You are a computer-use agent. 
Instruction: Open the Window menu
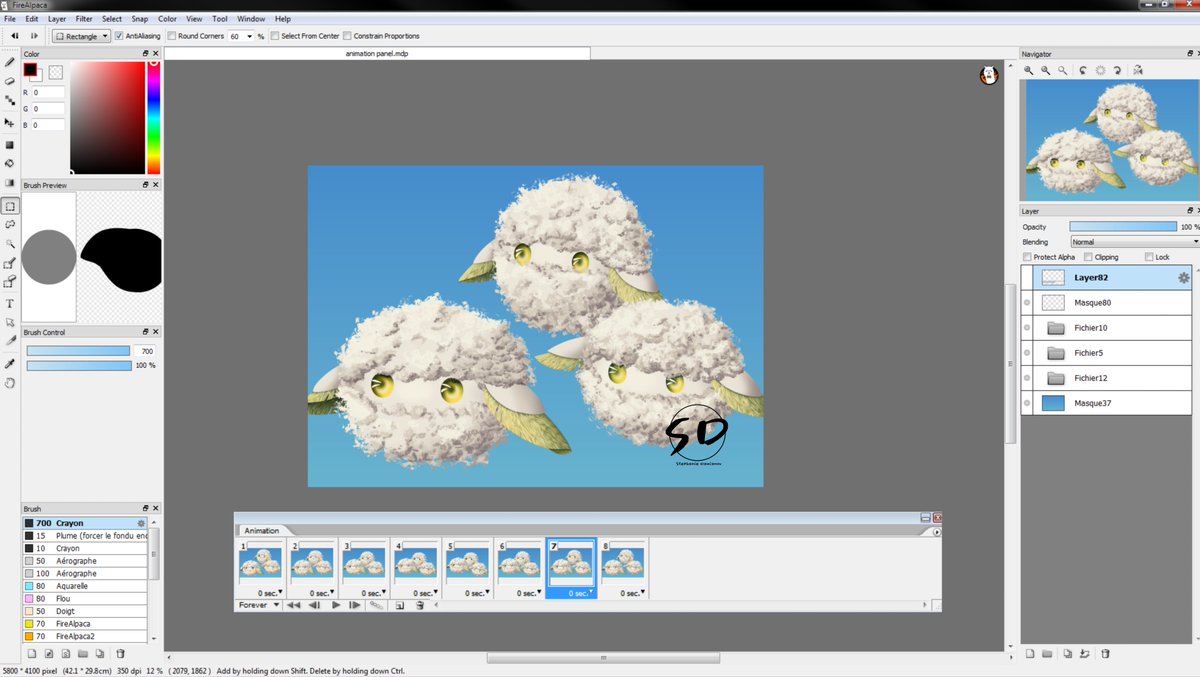point(251,19)
